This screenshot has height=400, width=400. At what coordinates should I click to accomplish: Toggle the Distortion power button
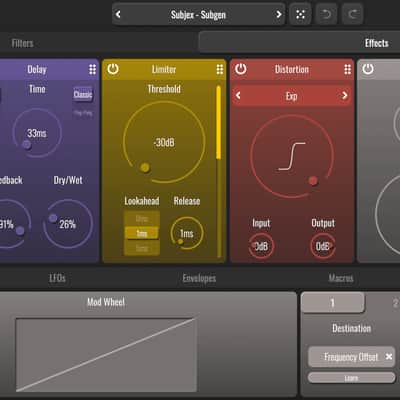pos(240,69)
